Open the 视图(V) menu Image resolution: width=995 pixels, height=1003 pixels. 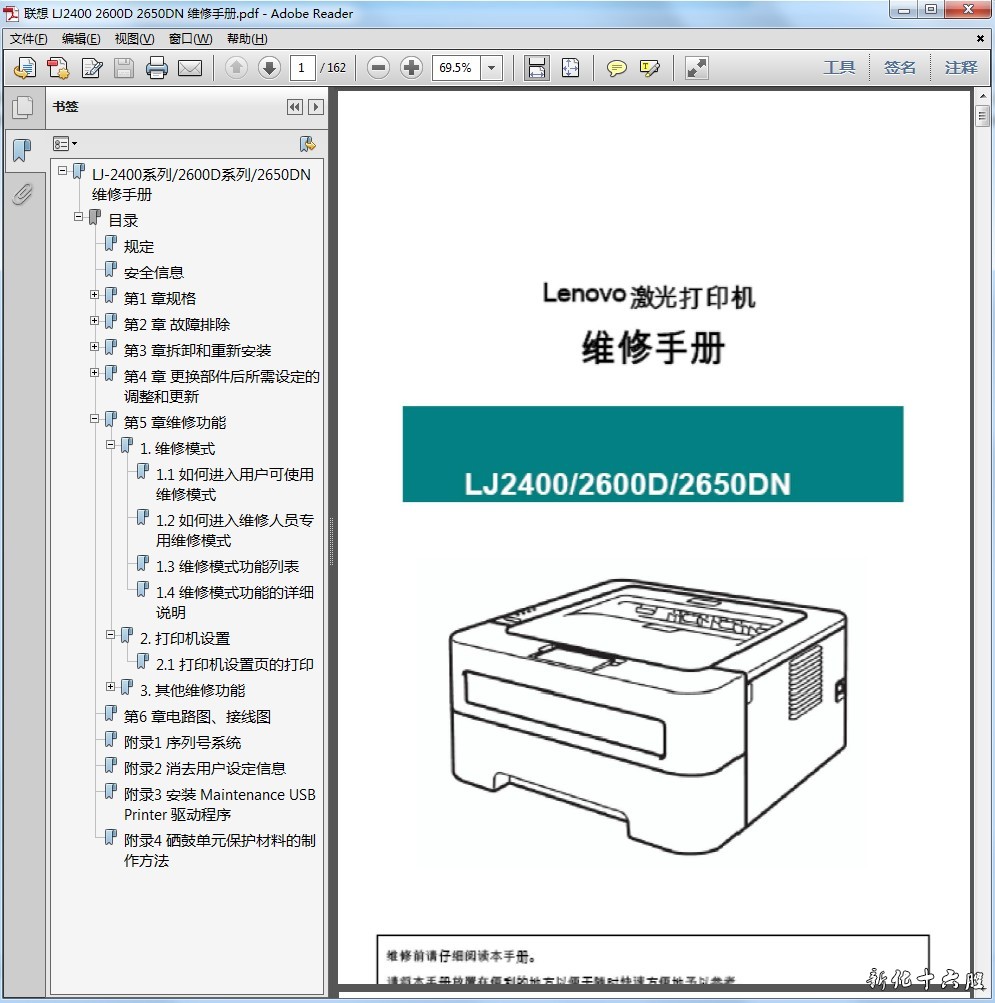pyautogui.click(x=134, y=39)
